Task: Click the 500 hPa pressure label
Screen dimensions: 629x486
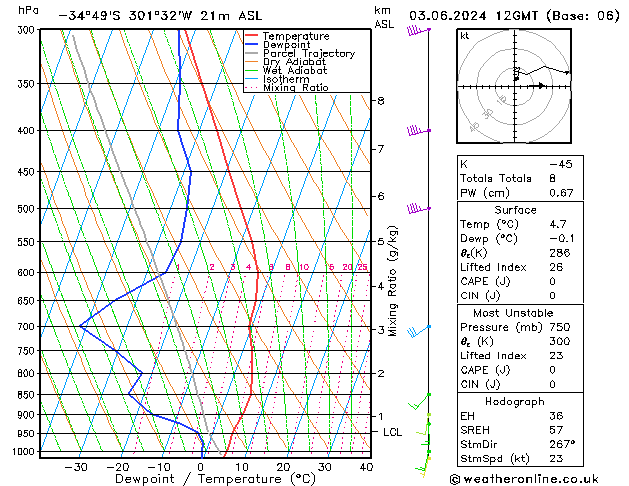Action: click(28, 209)
